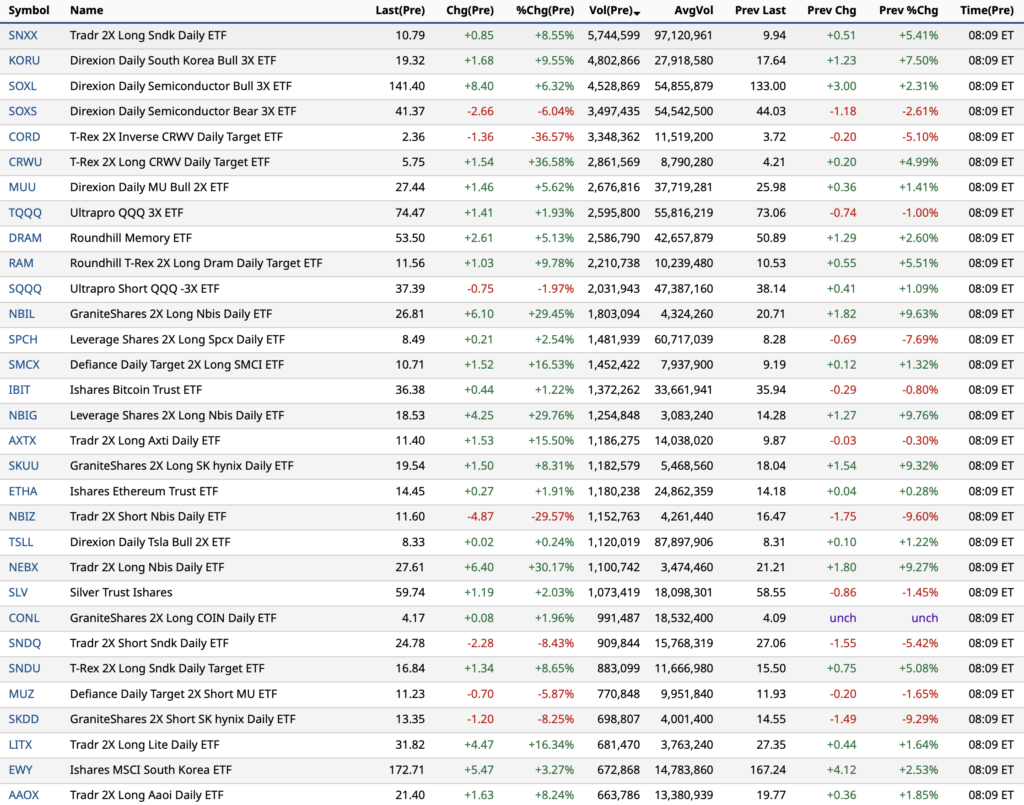Click the purple 'unch' Prev Chg for CONL
This screenshot has height=805, width=1024.
pyautogui.click(x=842, y=618)
